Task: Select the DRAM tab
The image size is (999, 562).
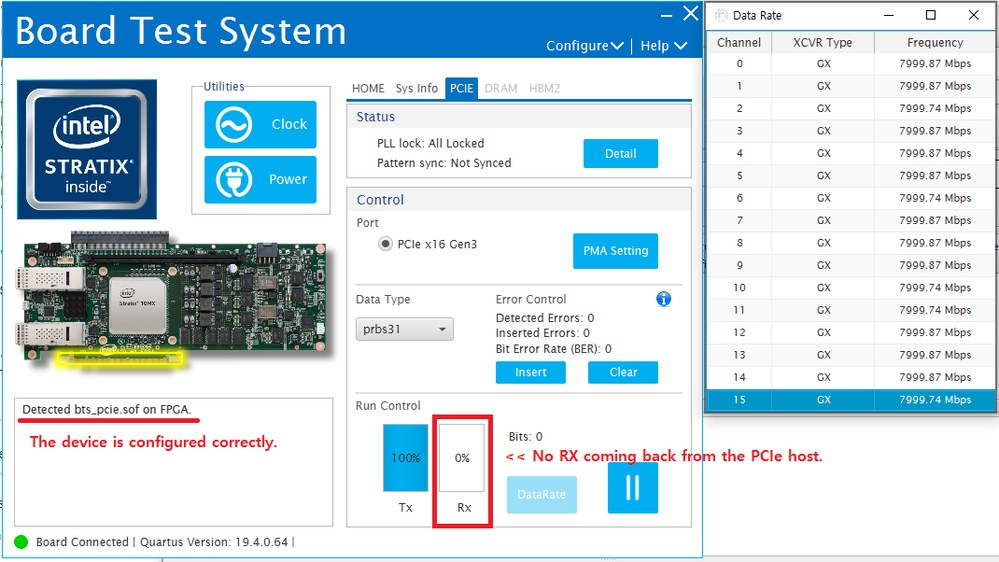Action: tap(501, 89)
